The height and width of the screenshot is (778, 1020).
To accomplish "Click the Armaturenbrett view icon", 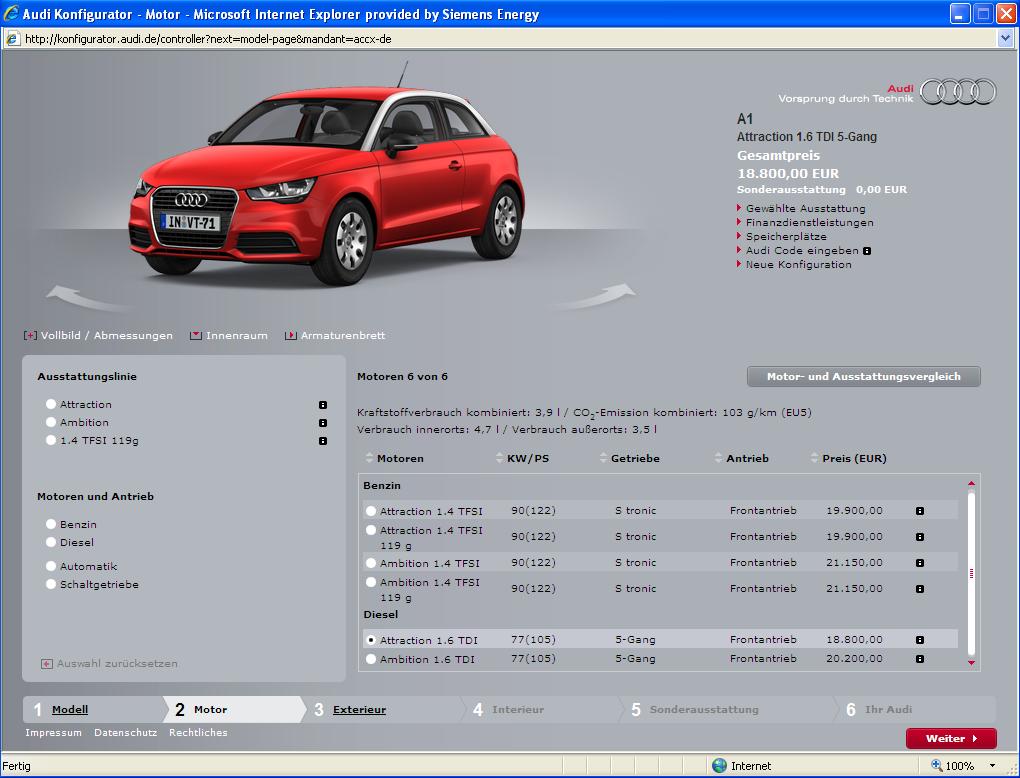I will coord(291,336).
